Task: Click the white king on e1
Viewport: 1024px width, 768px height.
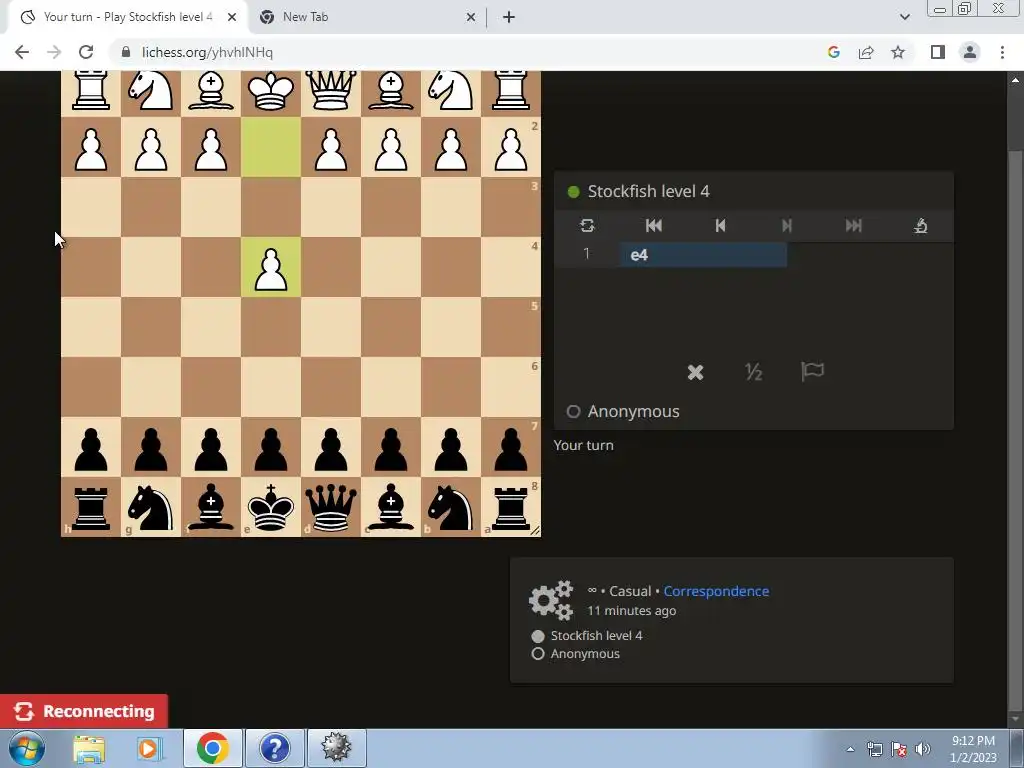Action: [271, 91]
